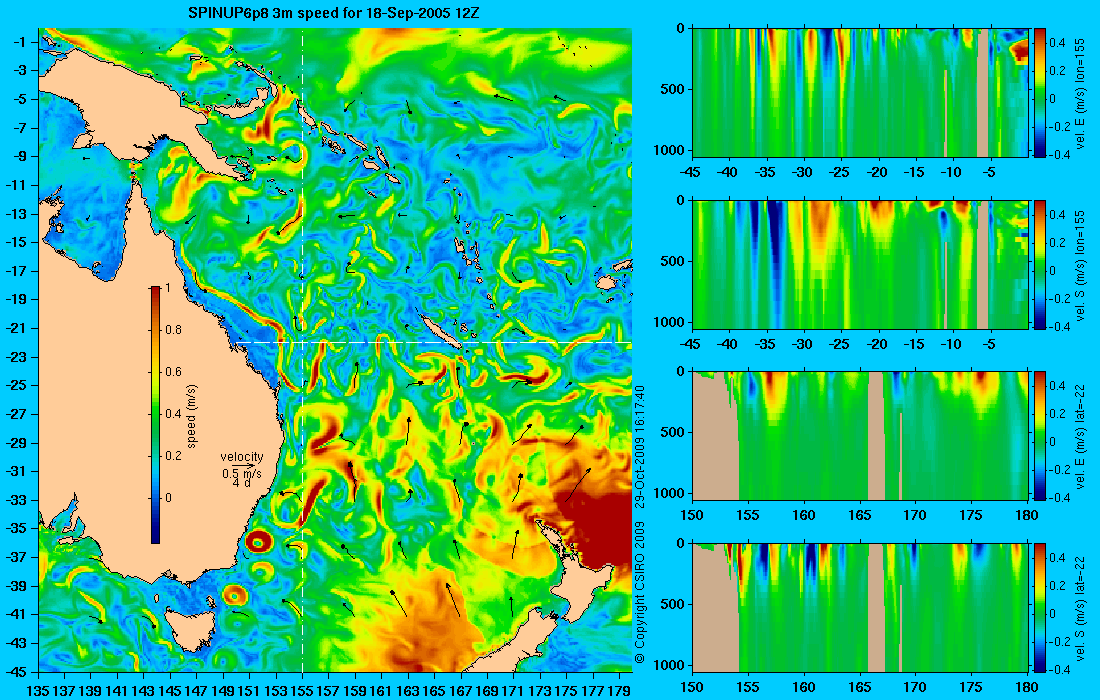Click the 'vel. E (m/s) lon=155' axis label
Image resolution: width=1100 pixels, height=700 pixels.
[1080, 94]
